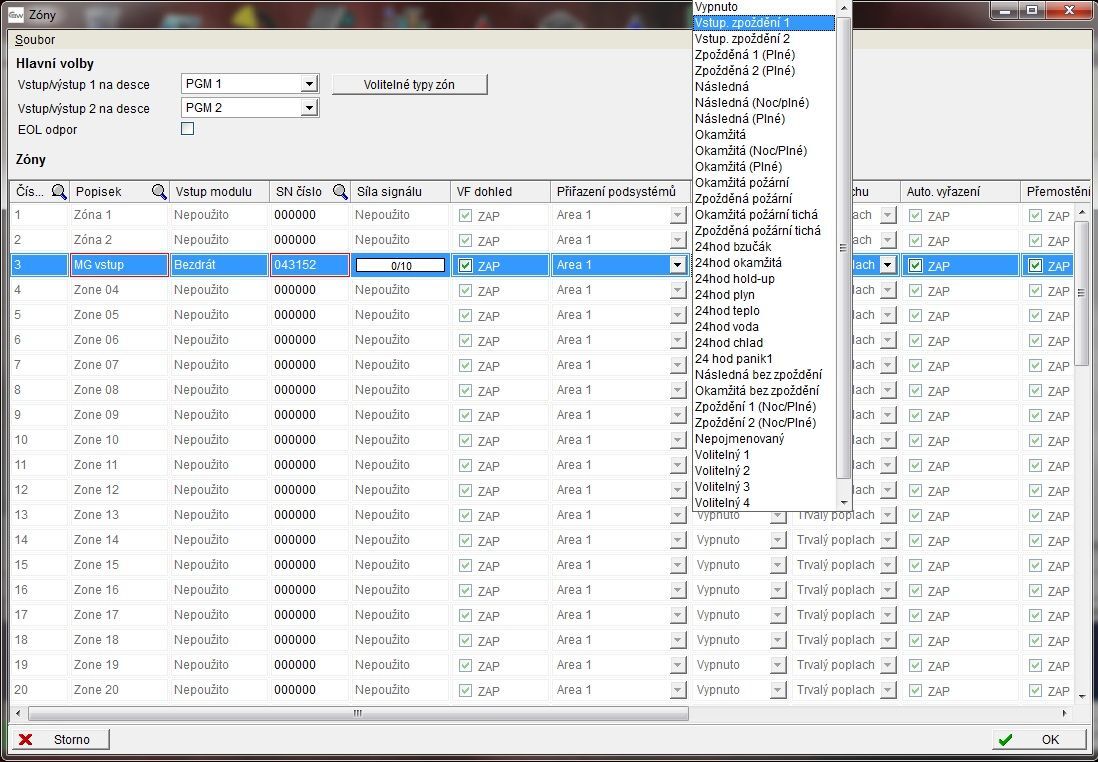Image resolution: width=1098 pixels, height=762 pixels.
Task: Click the red X Storno icon
Action: click(26, 740)
